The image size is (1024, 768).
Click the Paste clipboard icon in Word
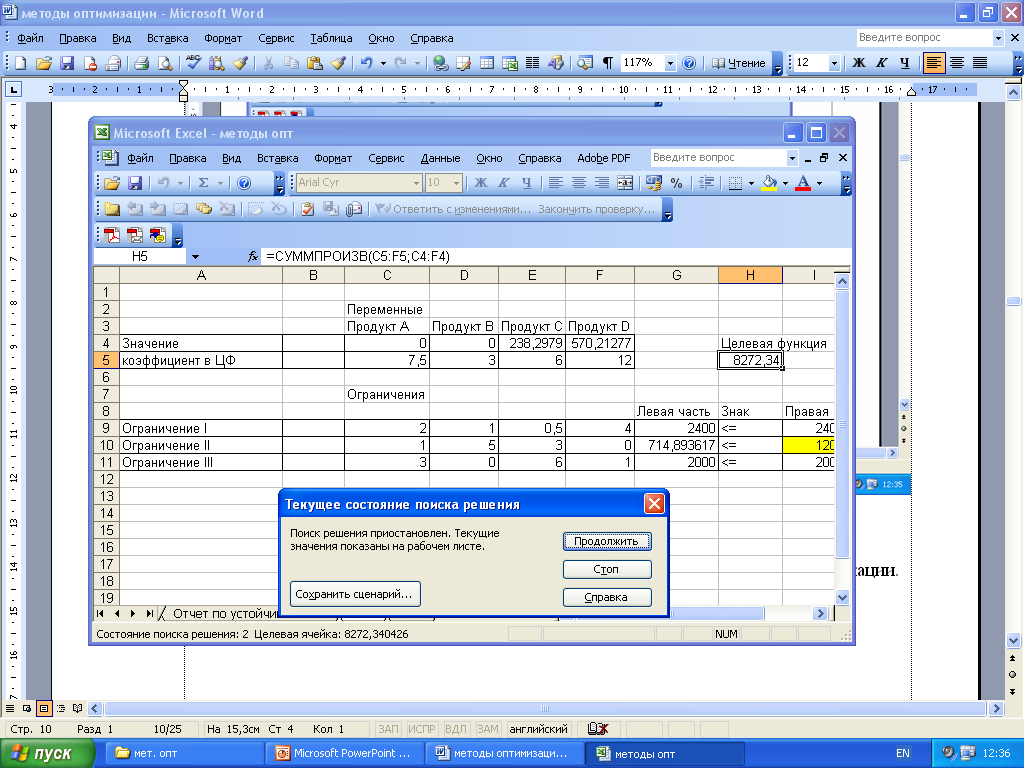pos(315,63)
